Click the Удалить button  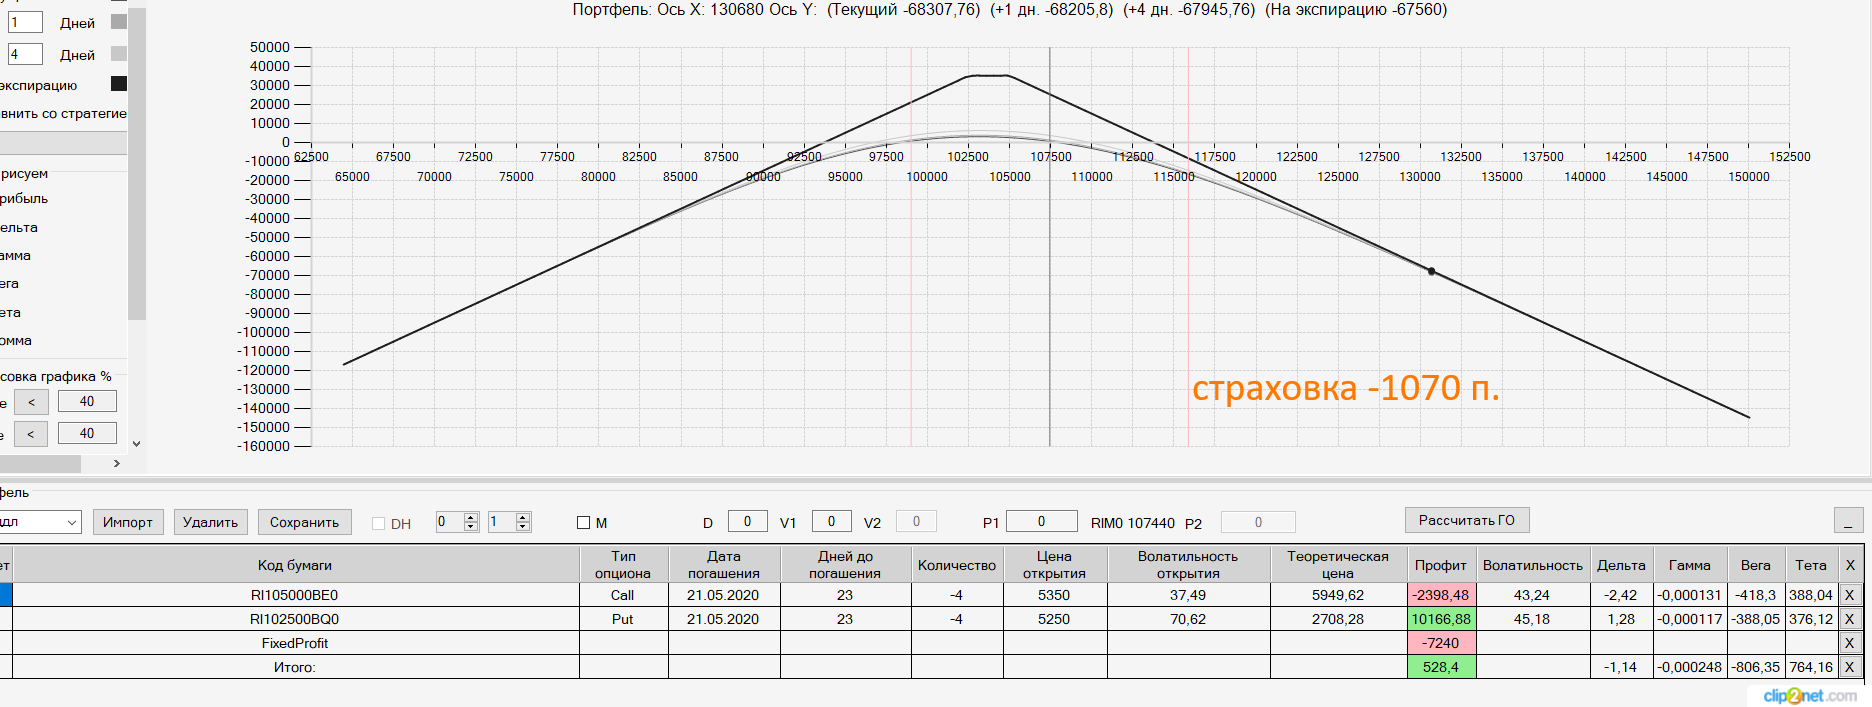point(211,522)
